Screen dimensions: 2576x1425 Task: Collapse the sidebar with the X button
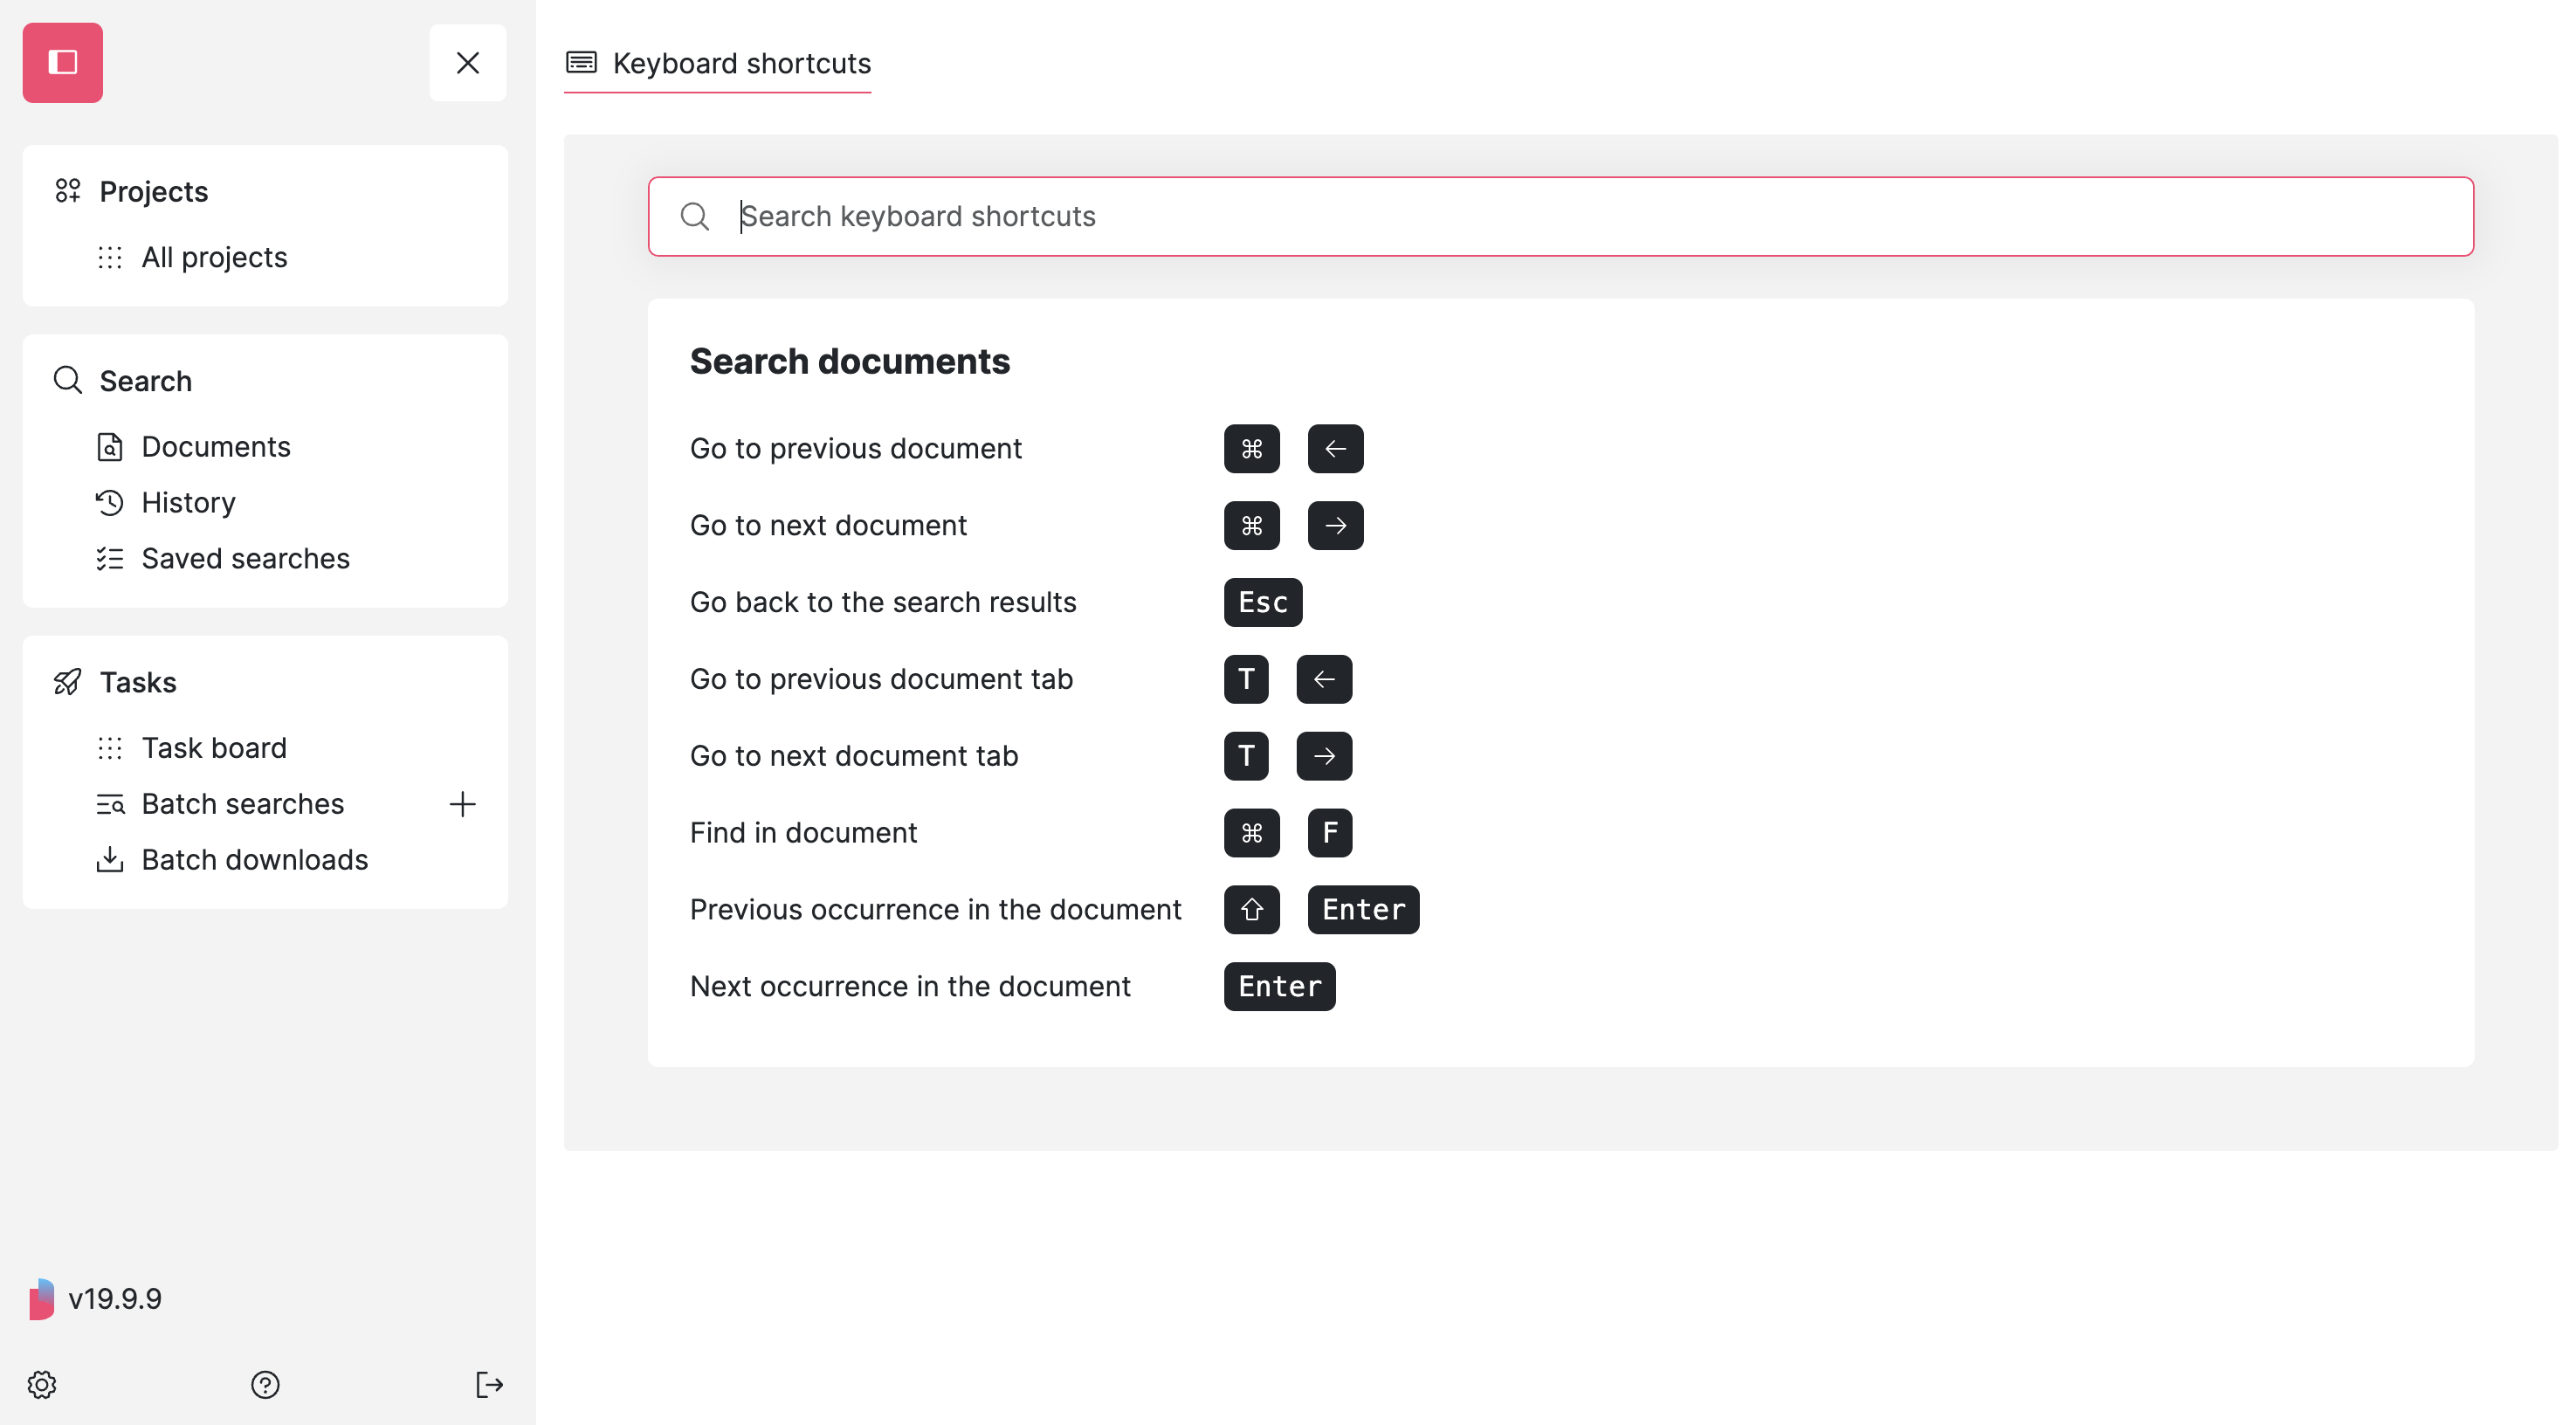467,62
